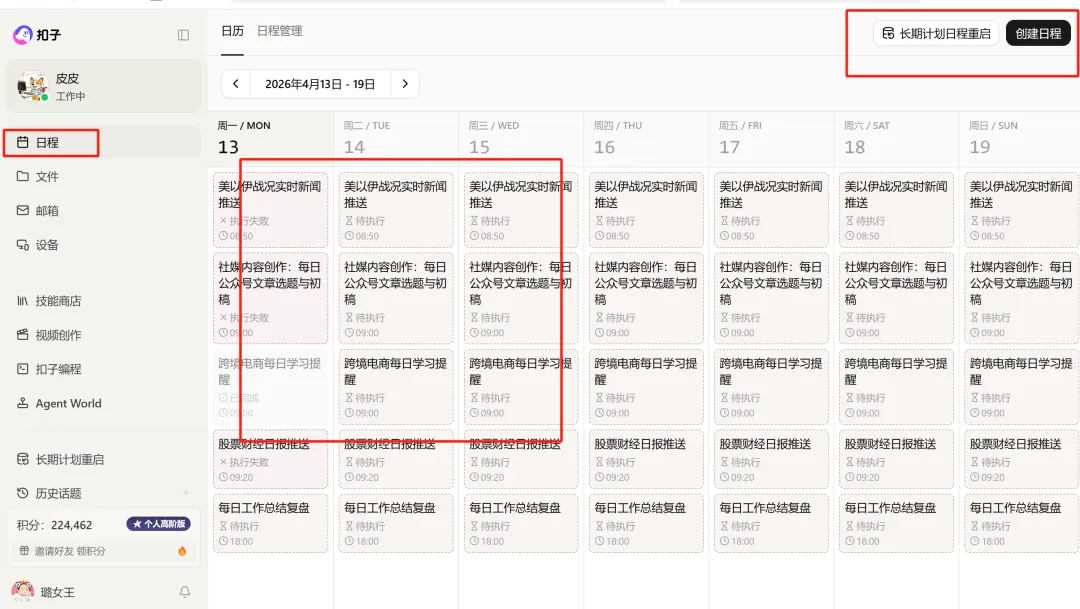The image size is (1080, 609).
Task: Open notifications via the bell icon
Action: pyautogui.click(x=185, y=592)
